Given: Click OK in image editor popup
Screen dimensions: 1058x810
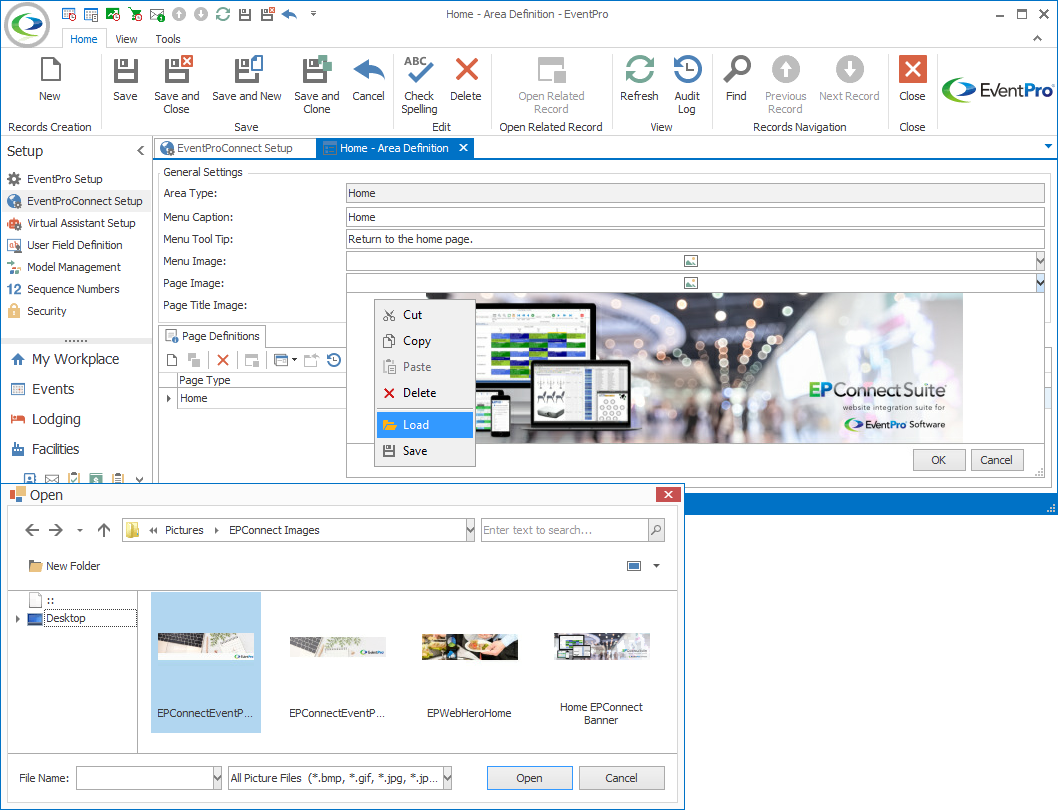Looking at the screenshot, I should click(x=939, y=460).
